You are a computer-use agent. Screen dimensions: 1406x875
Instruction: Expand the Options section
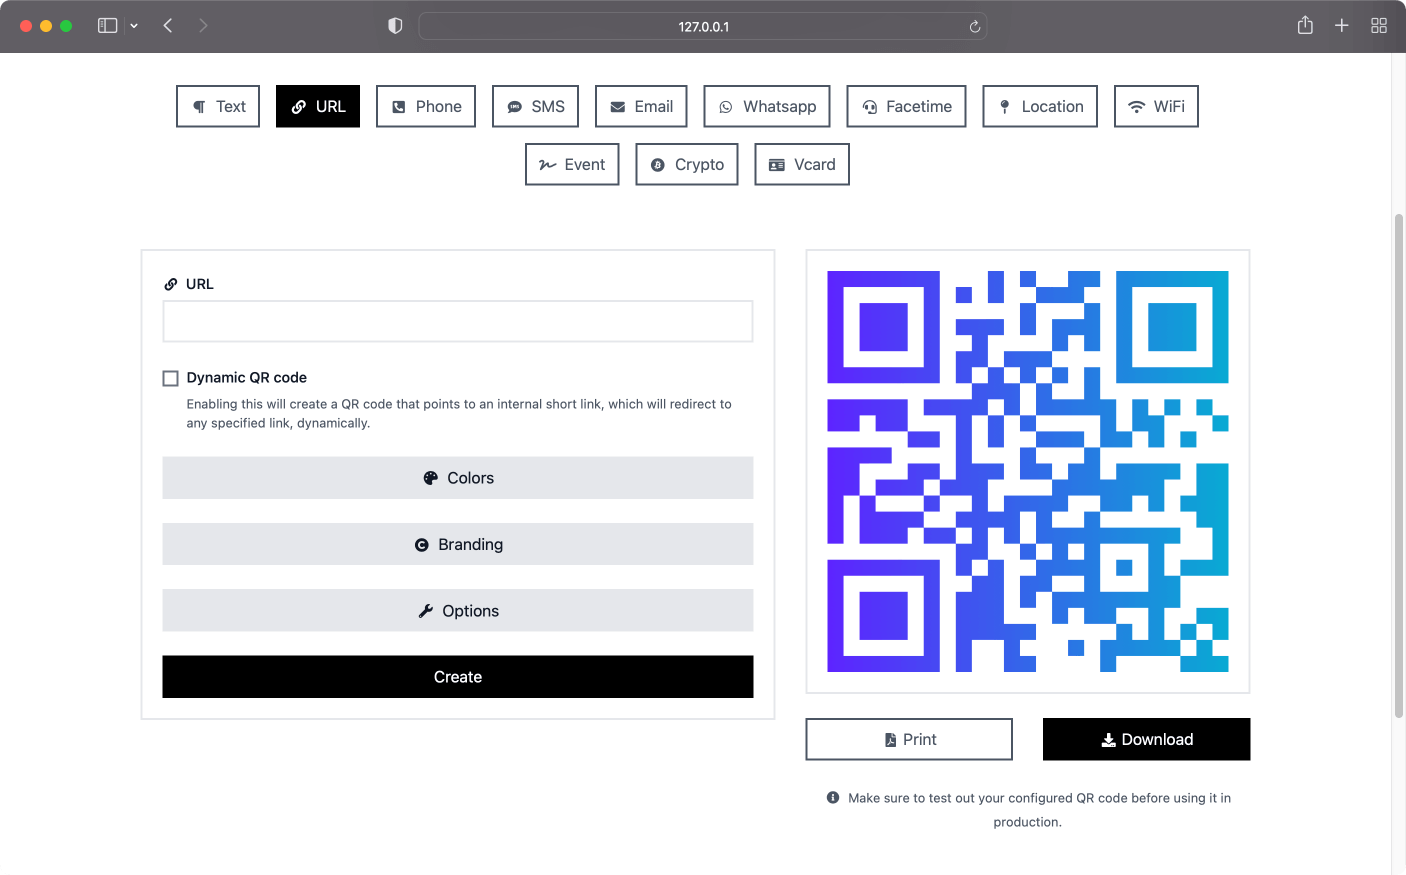458,610
